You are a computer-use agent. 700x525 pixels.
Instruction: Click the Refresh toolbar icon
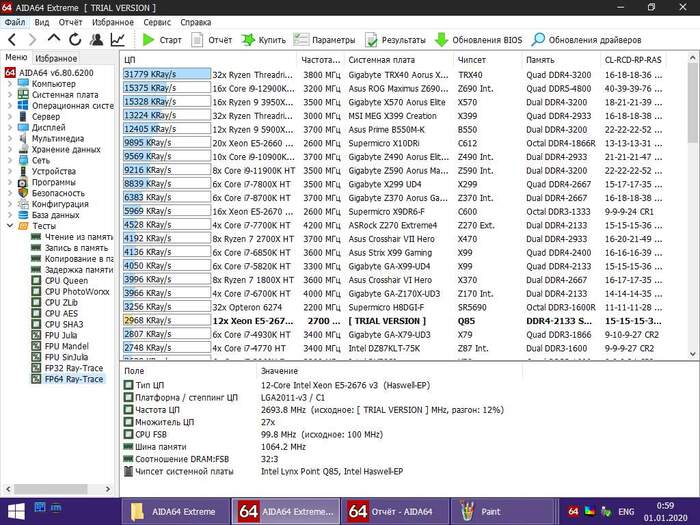point(74,40)
